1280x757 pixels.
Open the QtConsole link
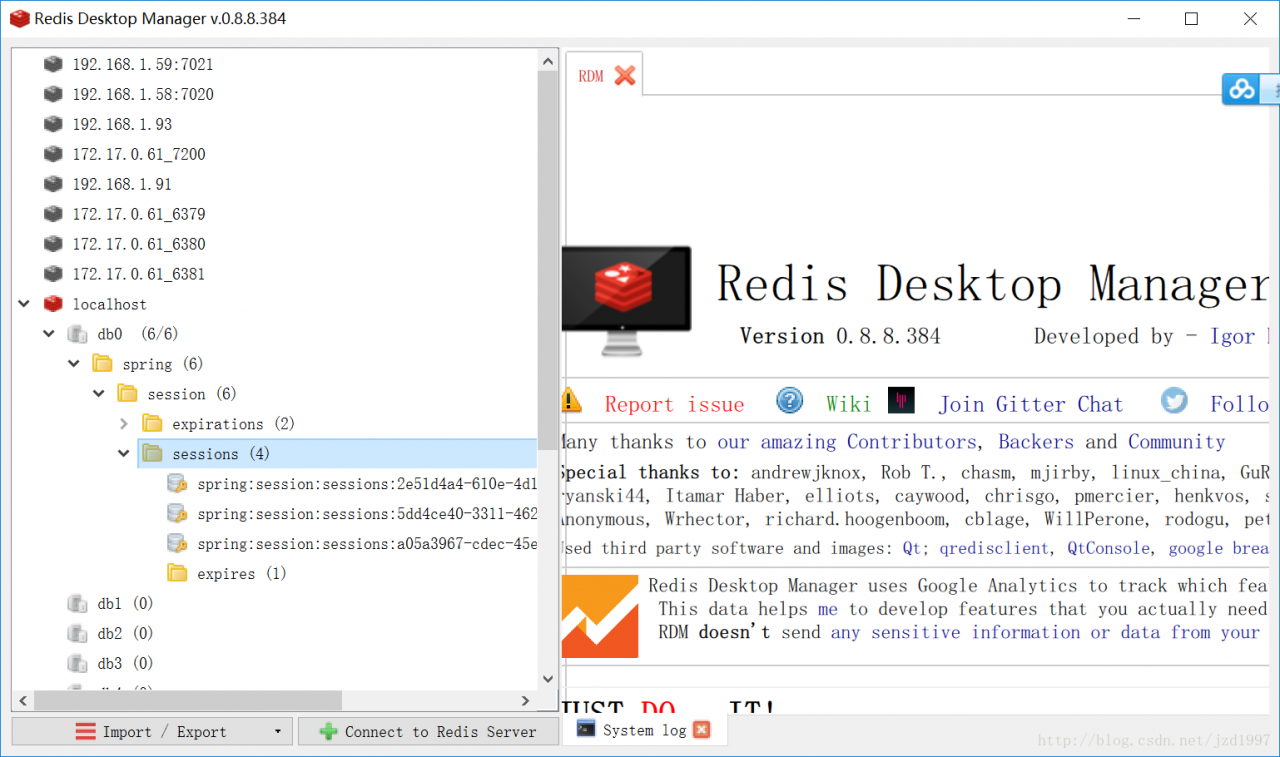1106,548
